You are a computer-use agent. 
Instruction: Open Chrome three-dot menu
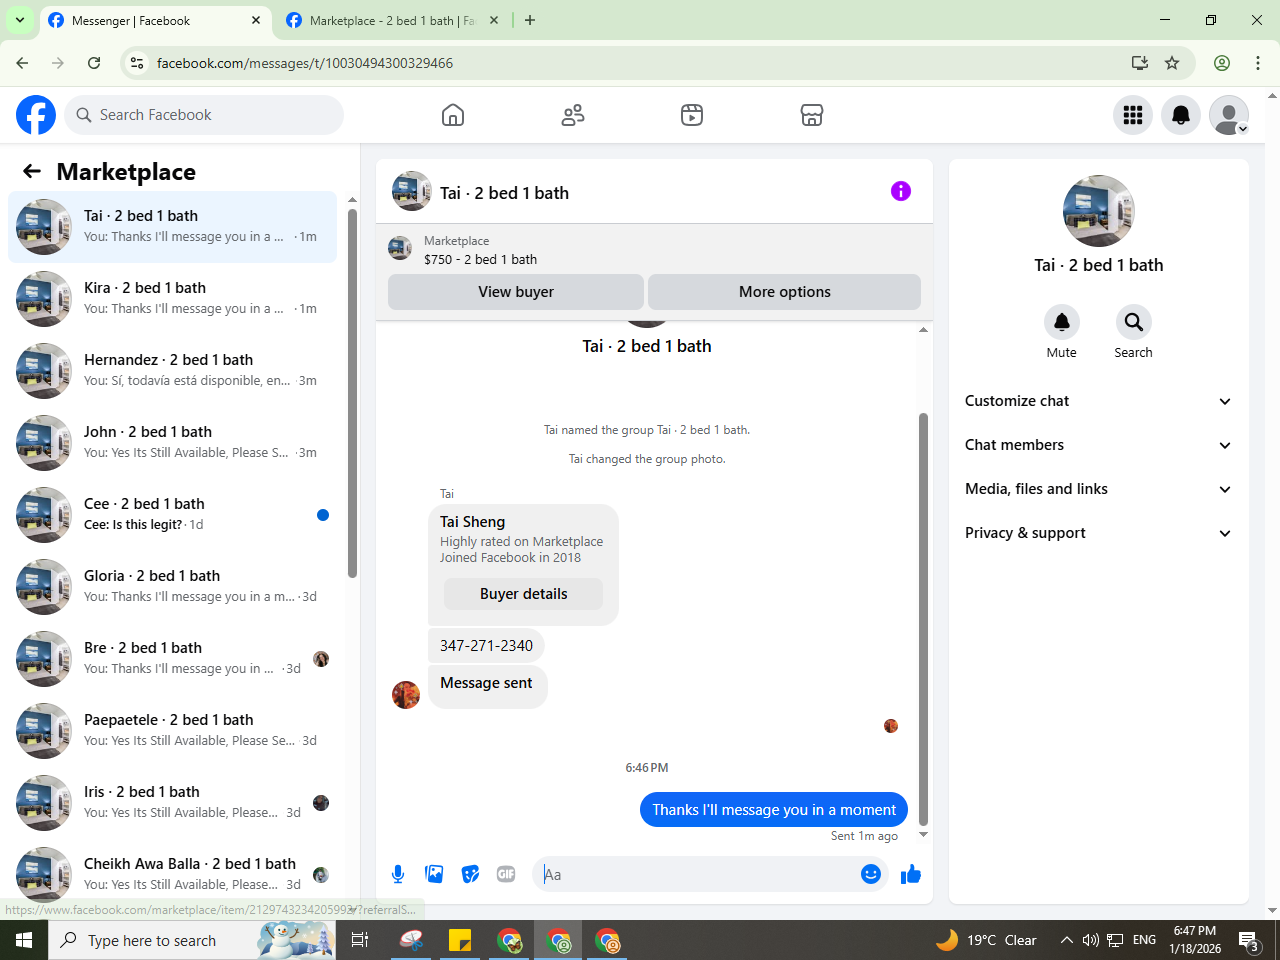[x=1258, y=63]
